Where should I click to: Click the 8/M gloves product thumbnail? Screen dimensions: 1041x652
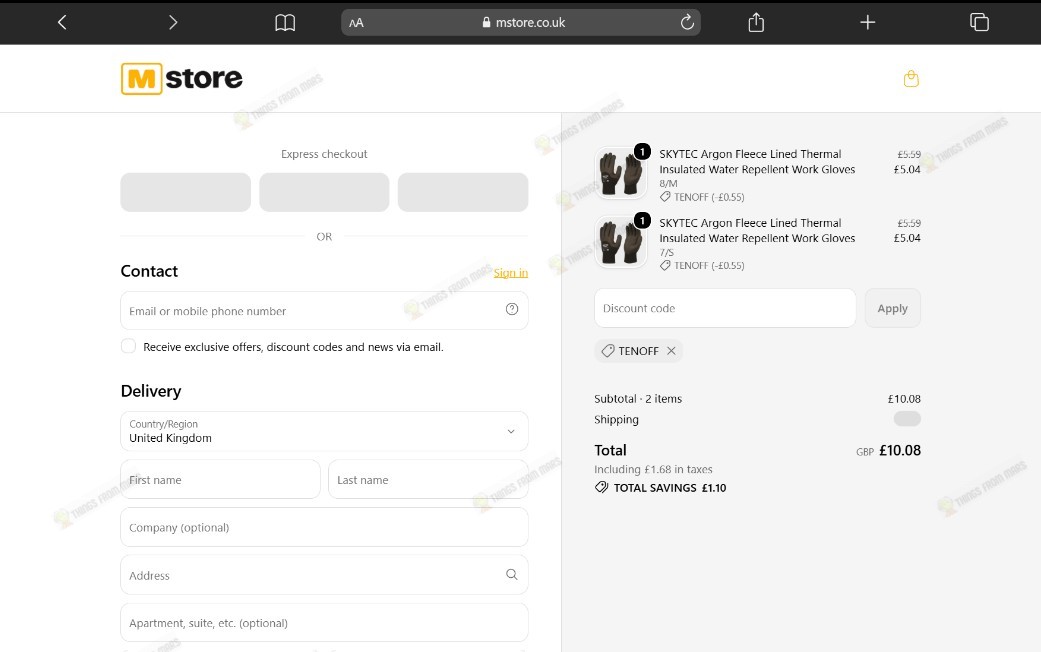[621, 173]
